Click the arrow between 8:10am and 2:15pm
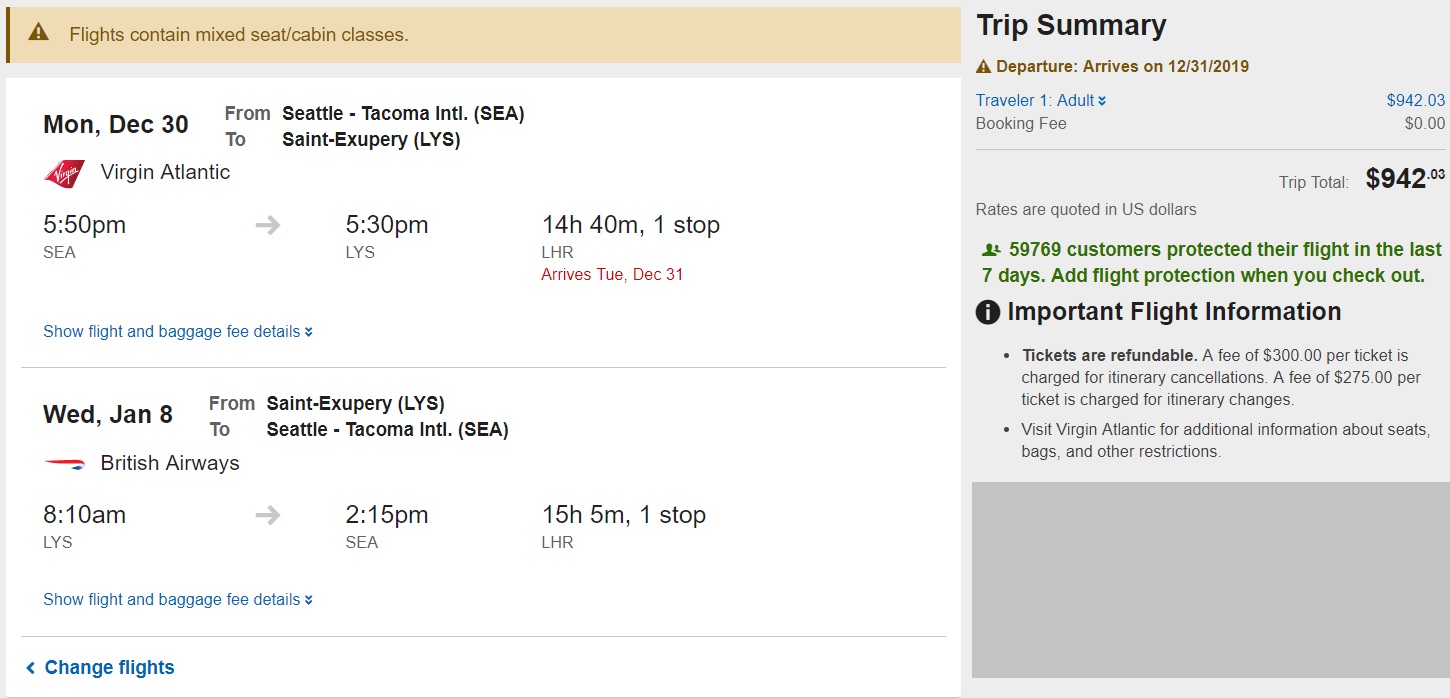Screen dimensions: 1450x698 tap(267, 516)
